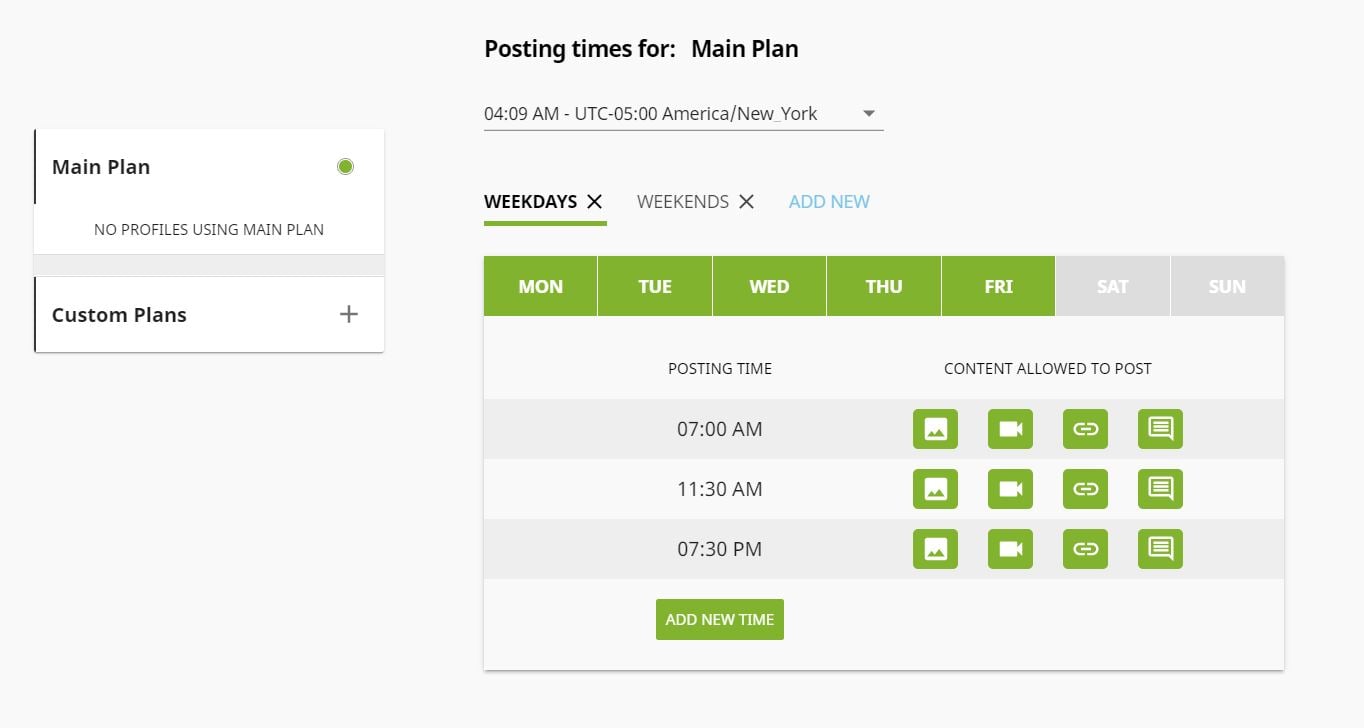Screen dimensions: 1364x728
Task: Switch to the WEEKENDS tab
Action: coord(683,201)
